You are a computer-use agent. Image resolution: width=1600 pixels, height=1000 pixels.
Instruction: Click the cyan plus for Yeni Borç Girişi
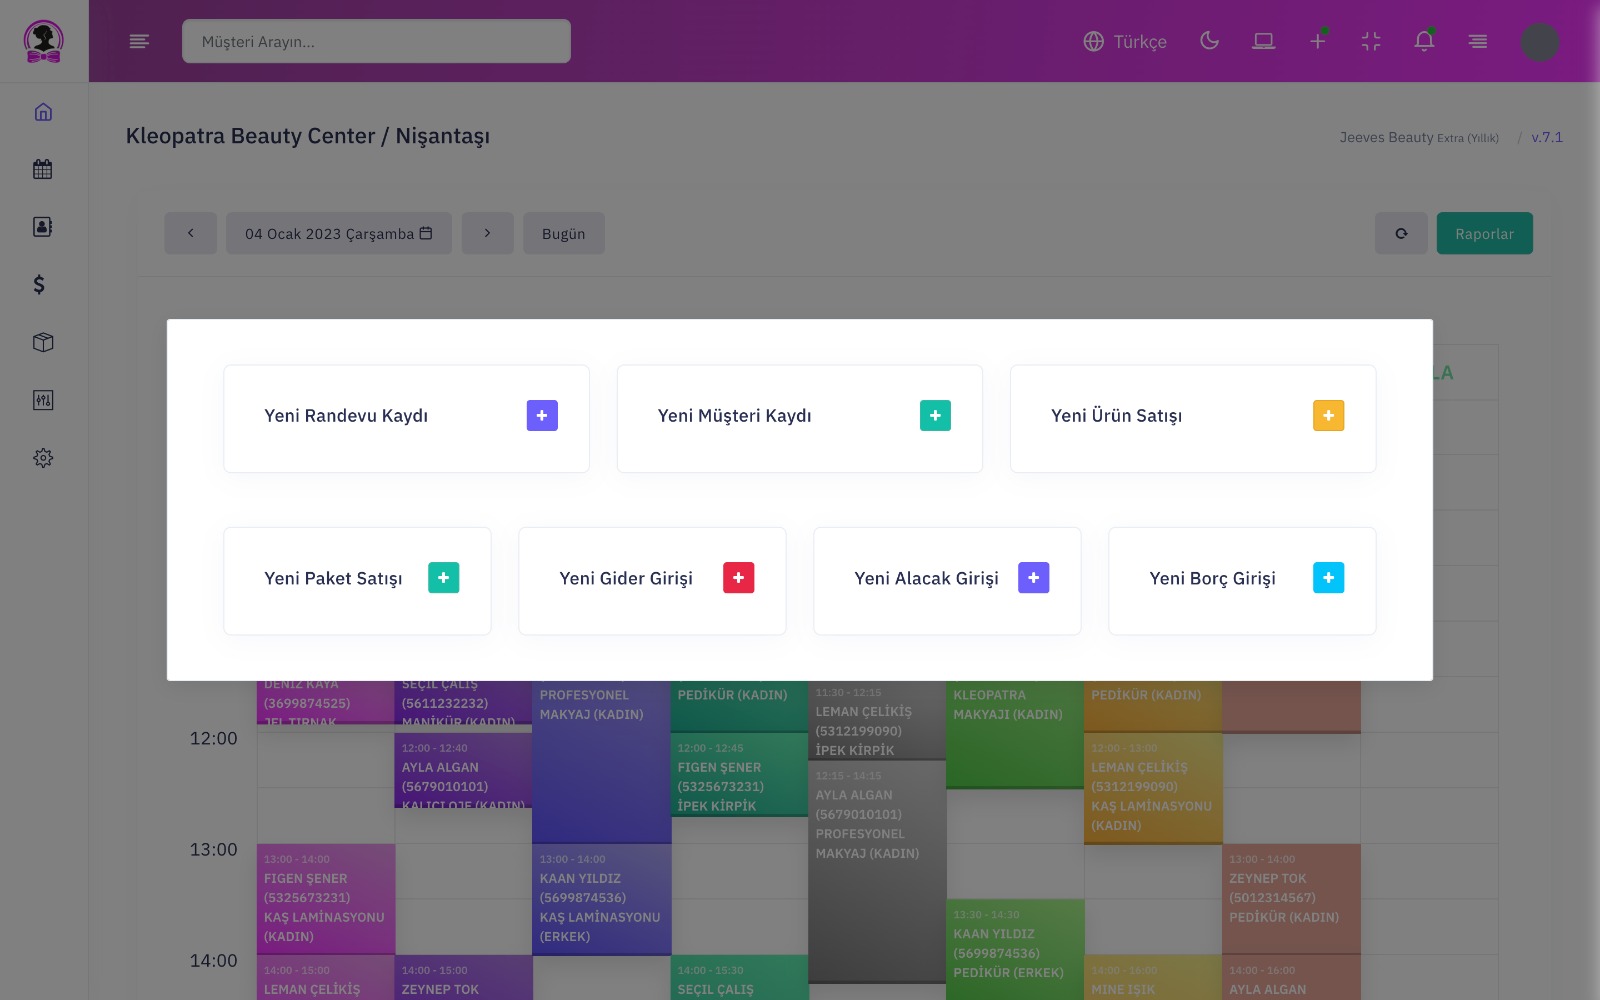tap(1328, 578)
